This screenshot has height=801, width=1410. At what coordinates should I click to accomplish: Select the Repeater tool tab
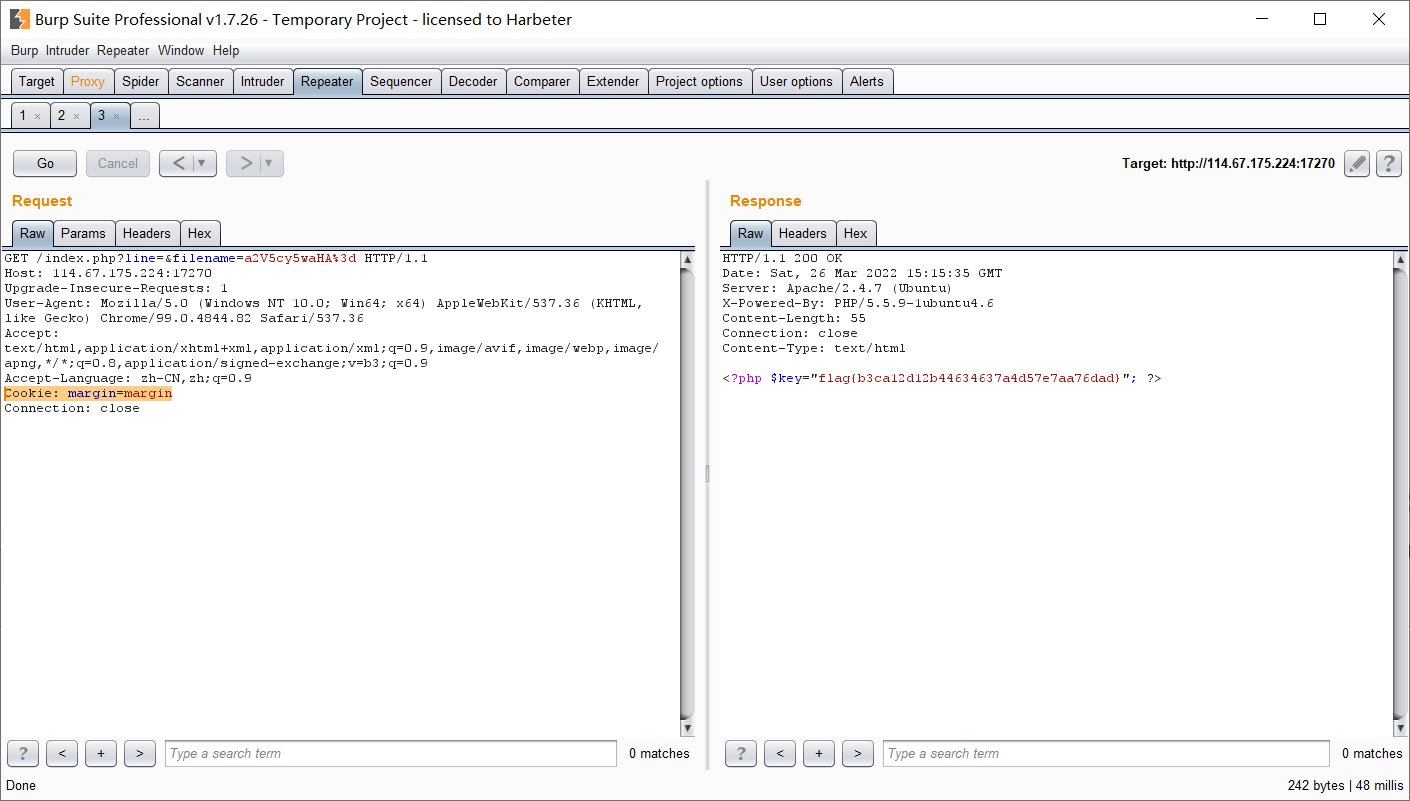click(327, 82)
